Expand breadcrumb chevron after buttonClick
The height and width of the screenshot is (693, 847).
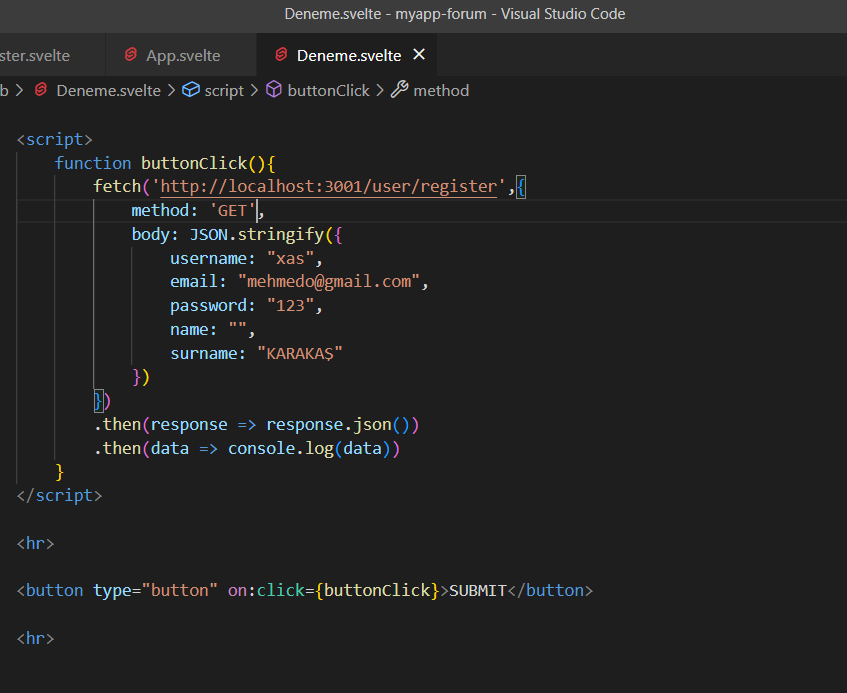click(x=380, y=90)
